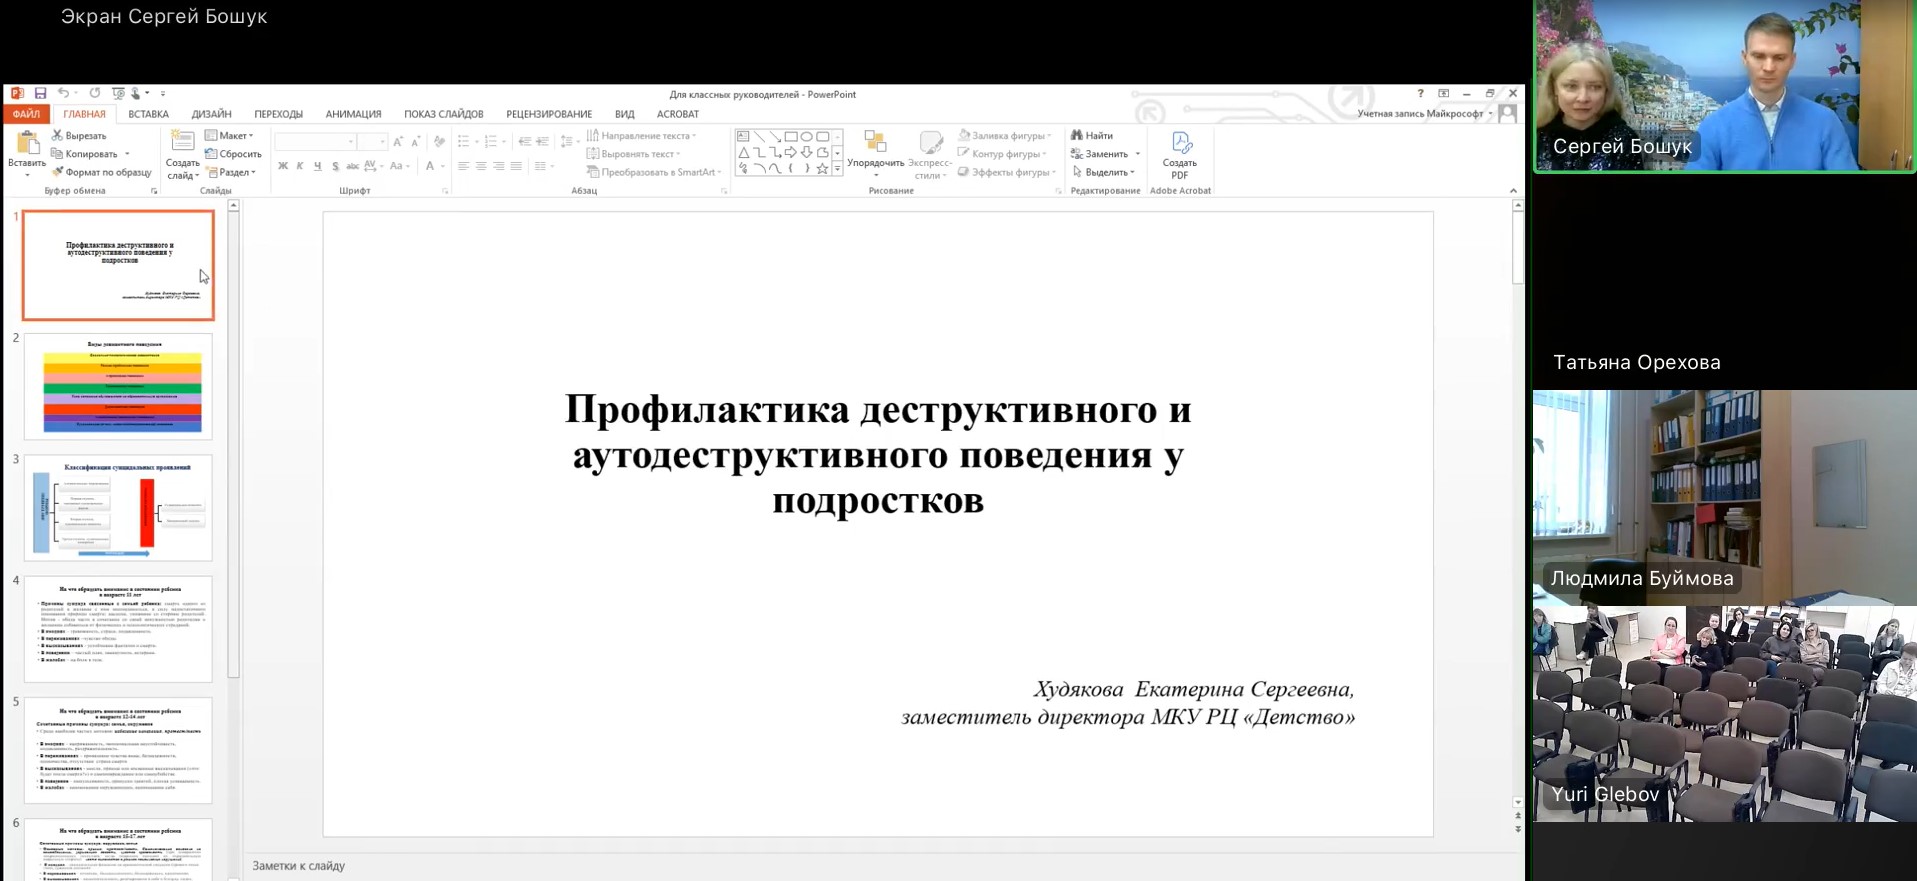Image resolution: width=1917 pixels, height=881 pixels.
Task: Click the Paste (Вставить) clipboard icon
Action: tap(27, 145)
